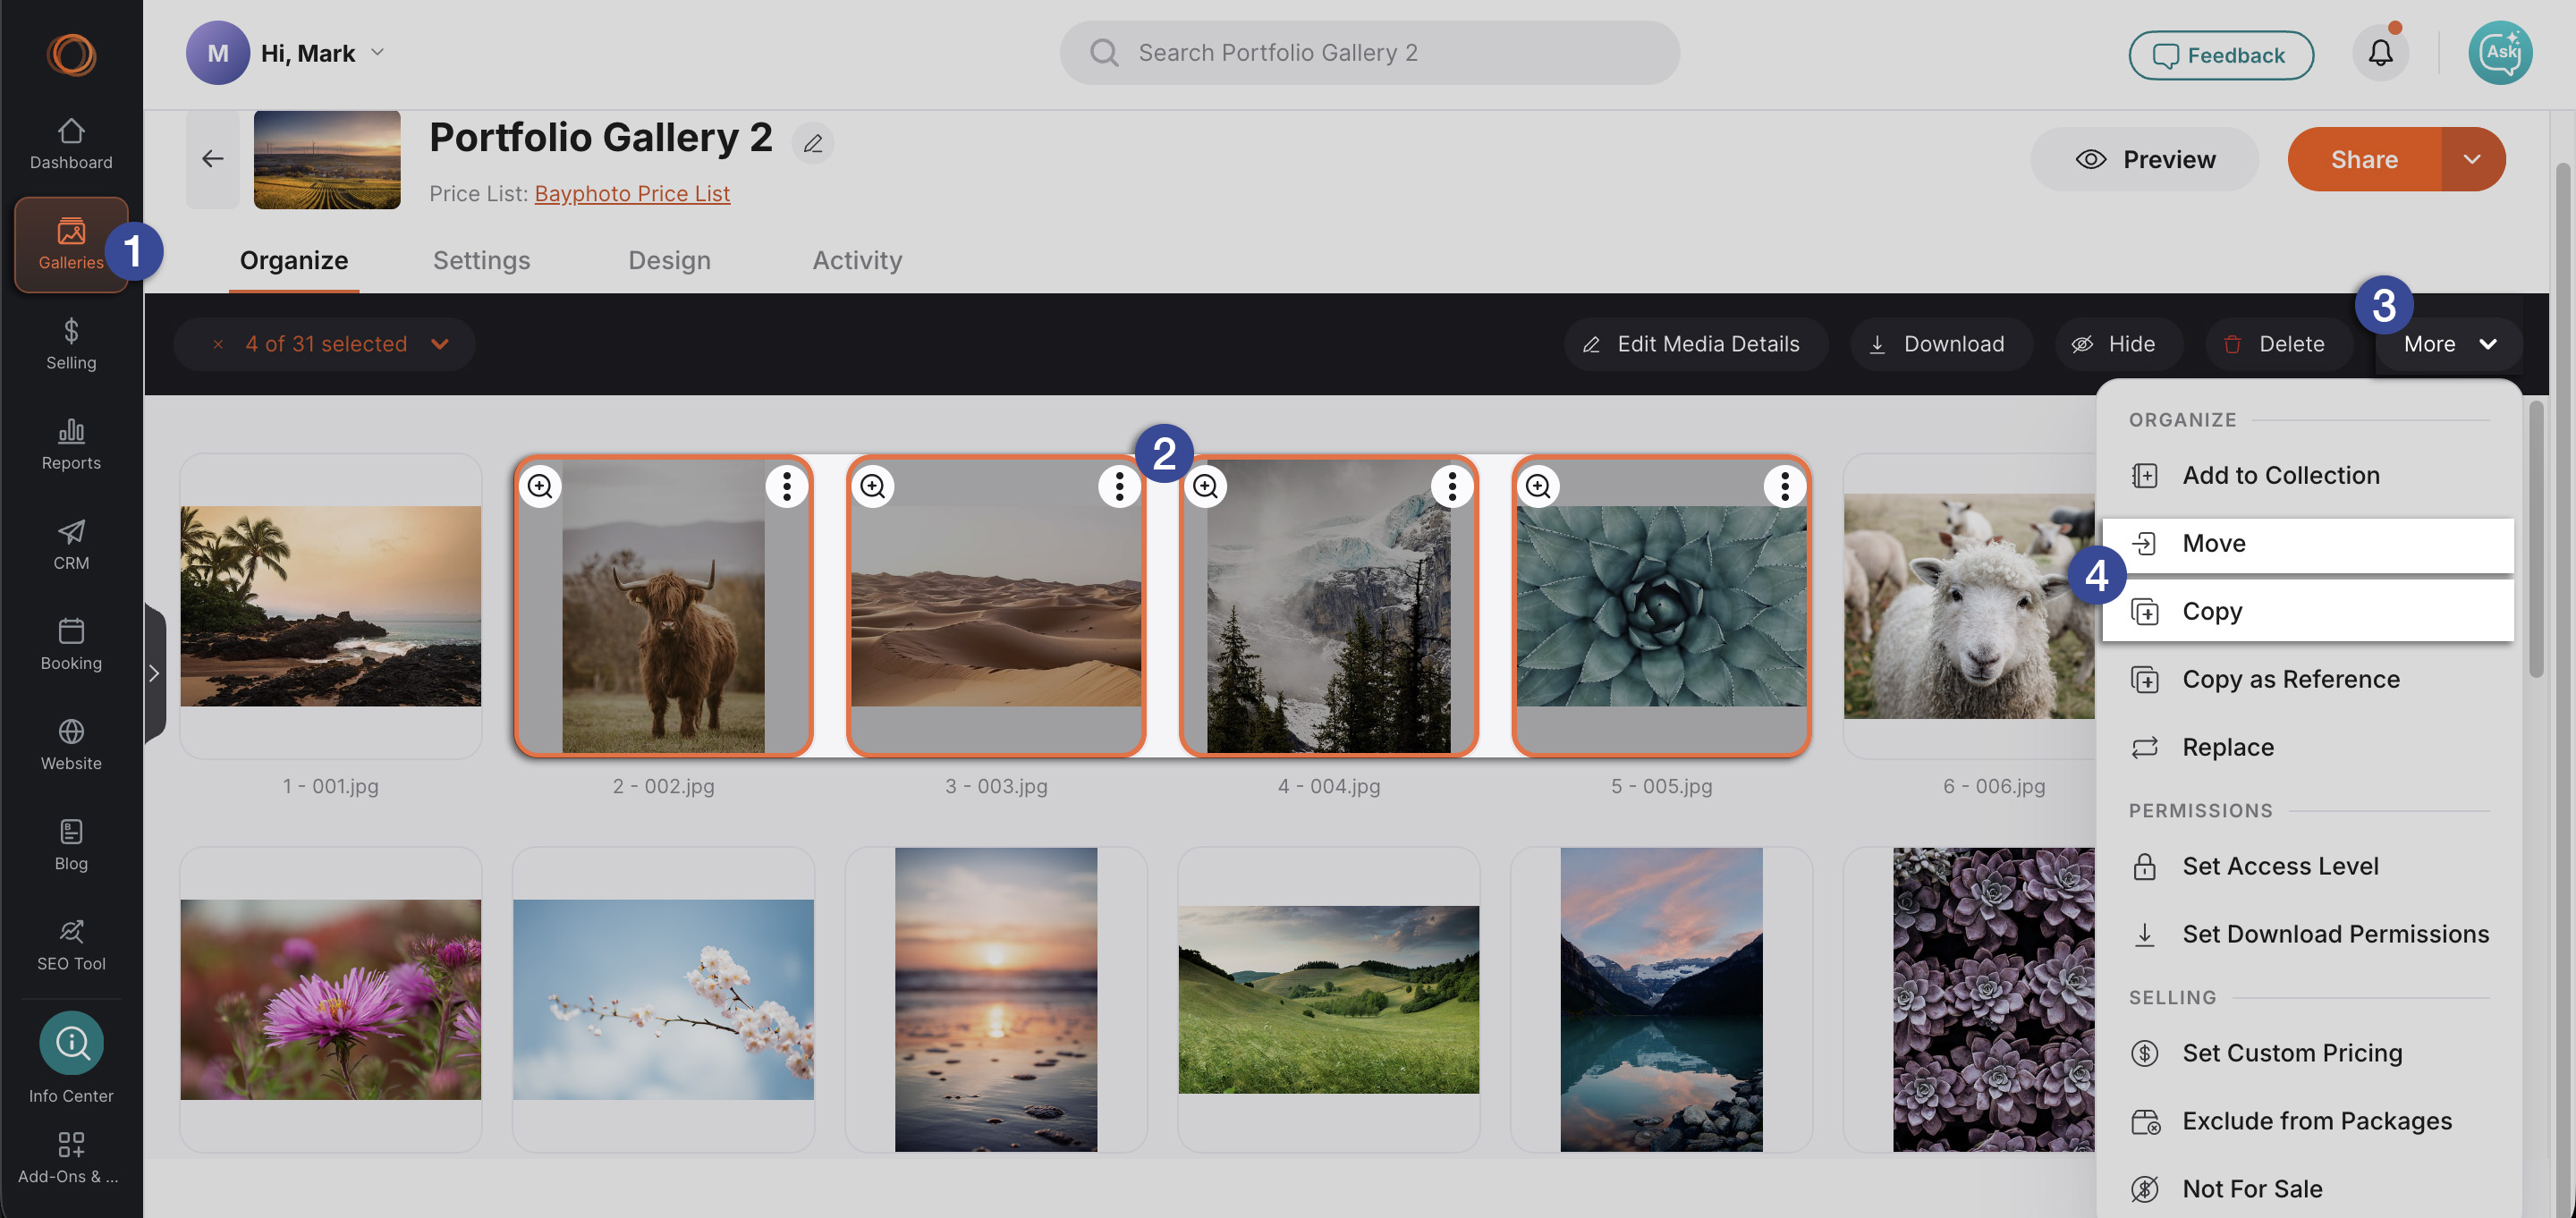Select the 001.jpg beach thumbnail
Image resolution: width=2576 pixels, height=1218 pixels.
click(x=331, y=606)
